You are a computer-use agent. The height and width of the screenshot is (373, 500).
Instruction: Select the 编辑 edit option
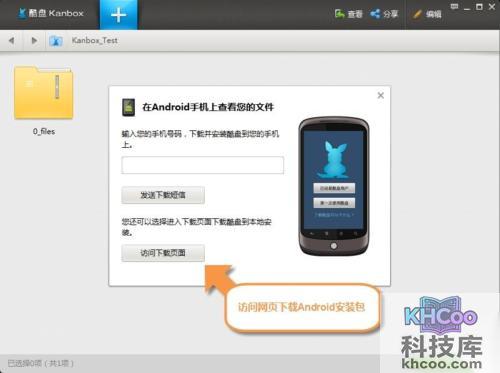427,14
